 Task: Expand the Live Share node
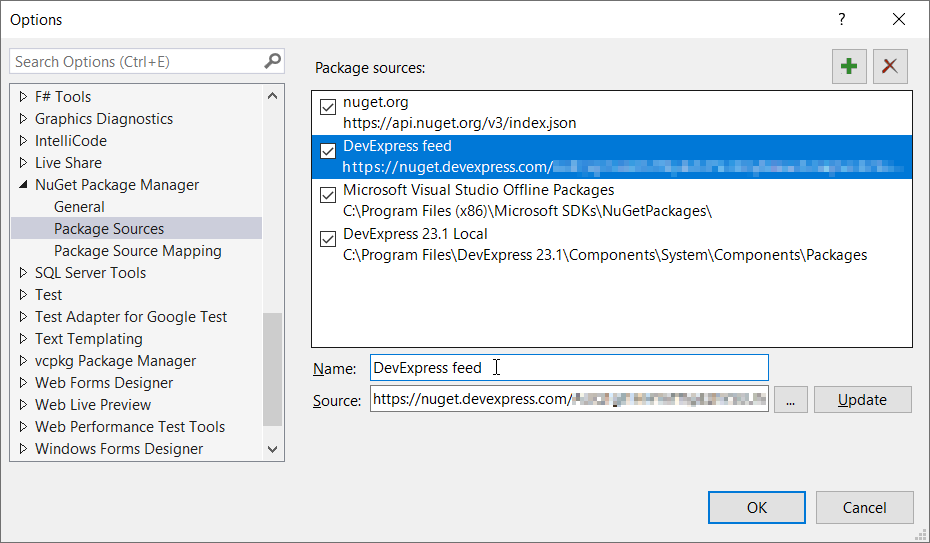[23, 162]
